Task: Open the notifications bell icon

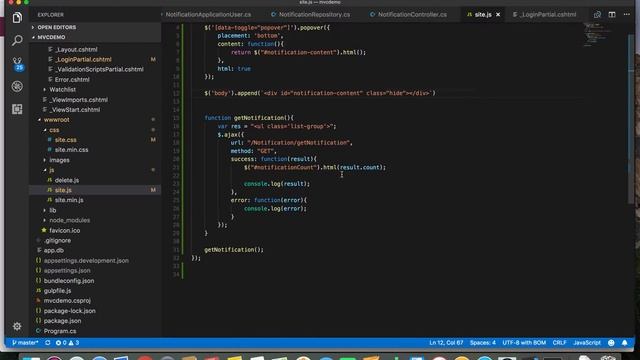Action: click(x=624, y=343)
